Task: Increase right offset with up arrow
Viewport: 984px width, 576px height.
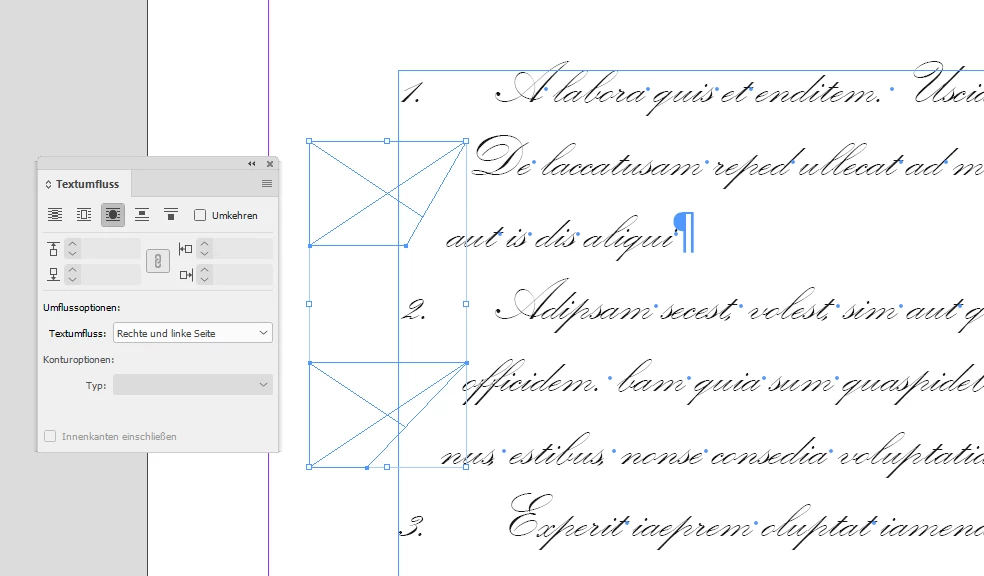Action: (x=204, y=270)
